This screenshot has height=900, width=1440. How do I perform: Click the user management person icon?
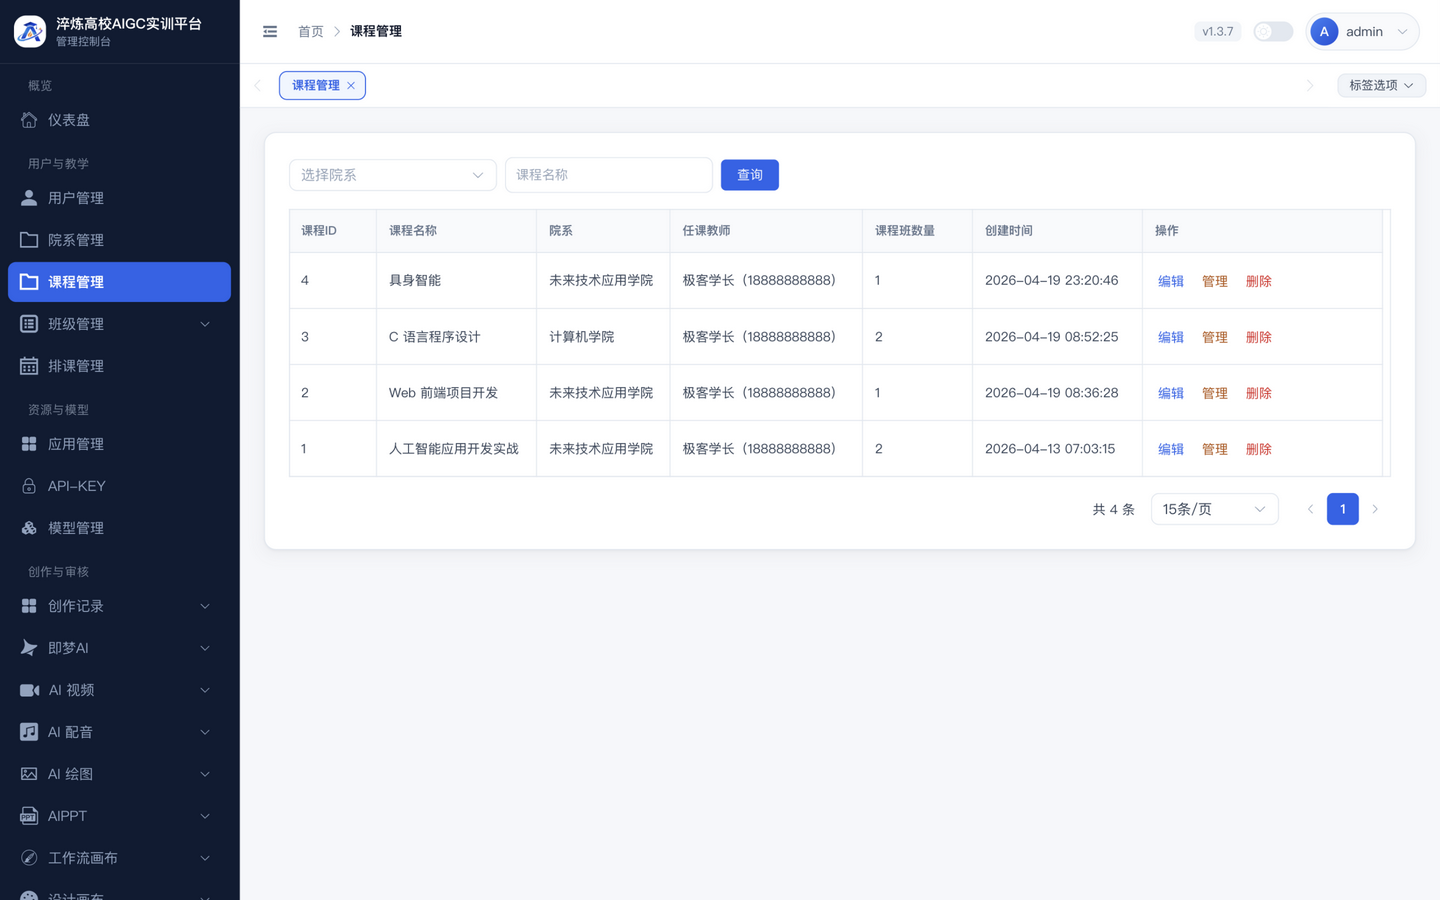coord(29,198)
